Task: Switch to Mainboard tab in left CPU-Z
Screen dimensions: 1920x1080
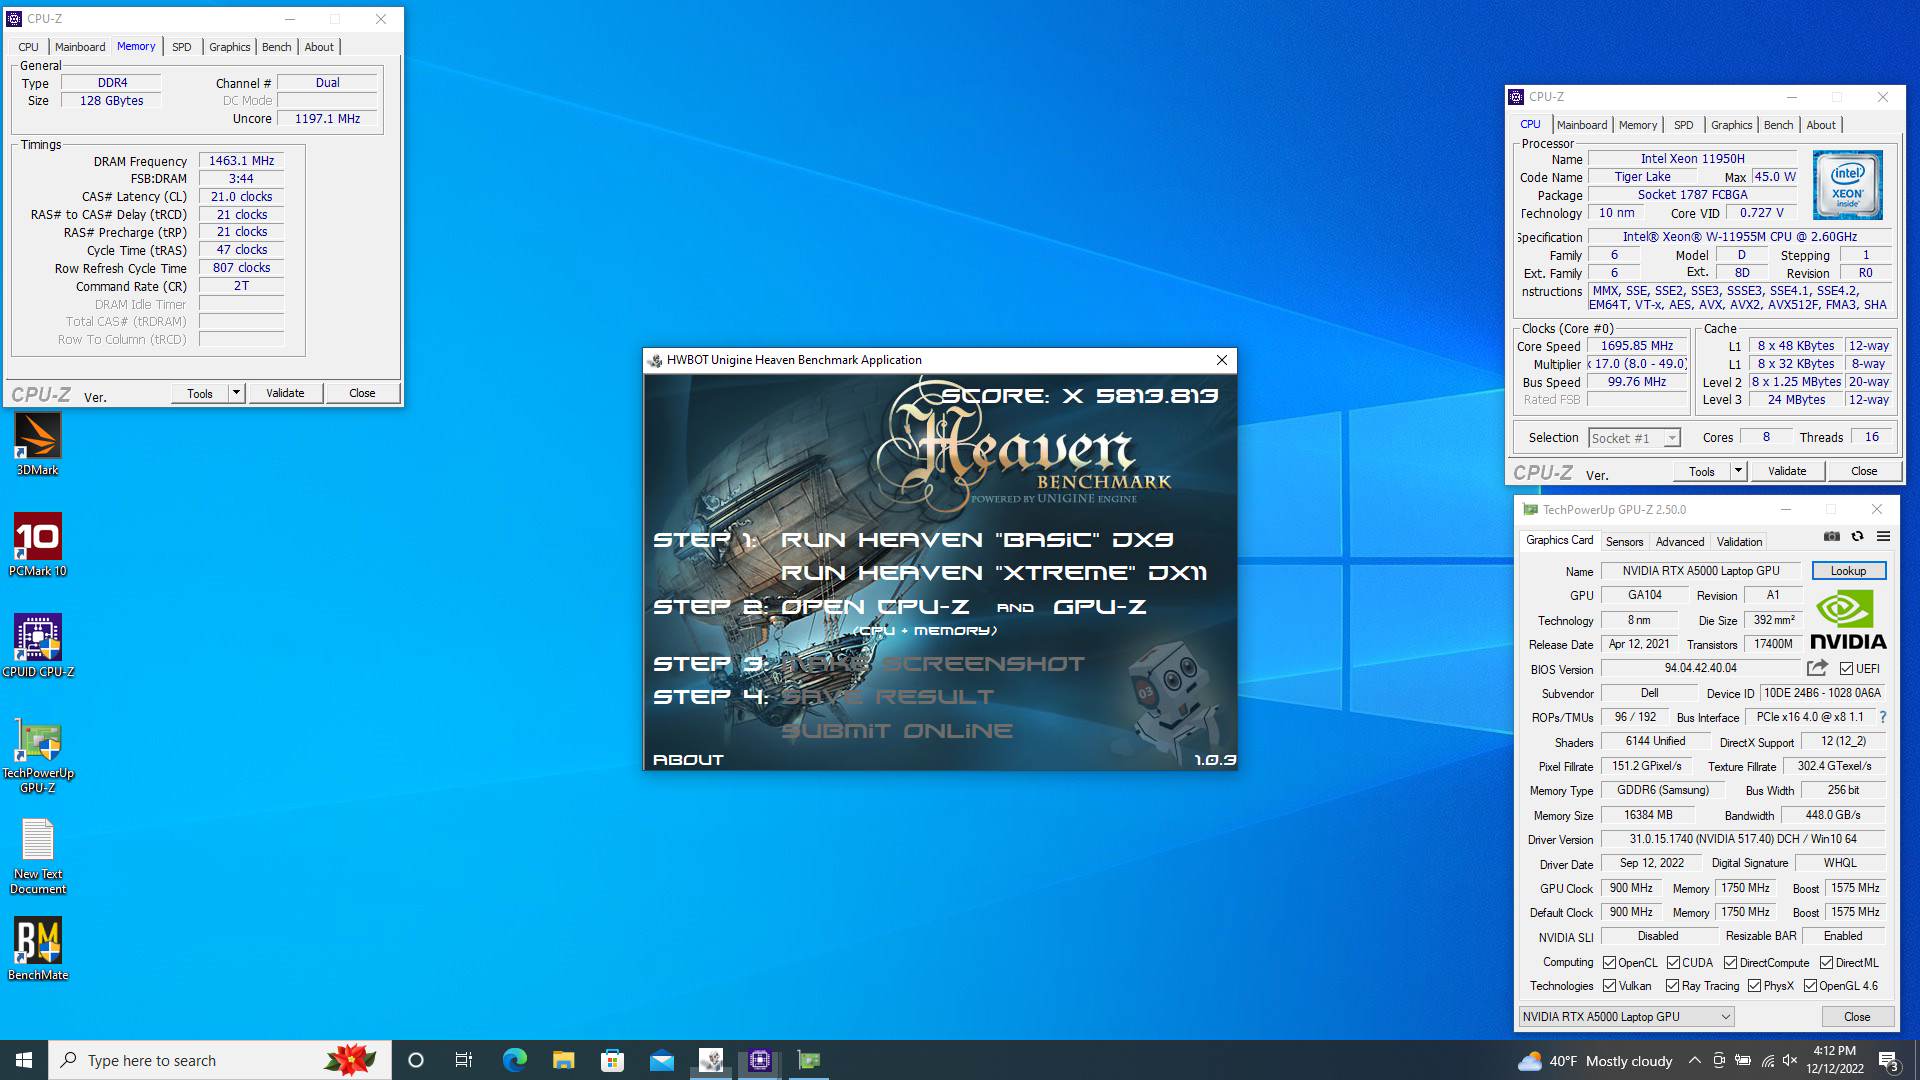Action: [80, 47]
